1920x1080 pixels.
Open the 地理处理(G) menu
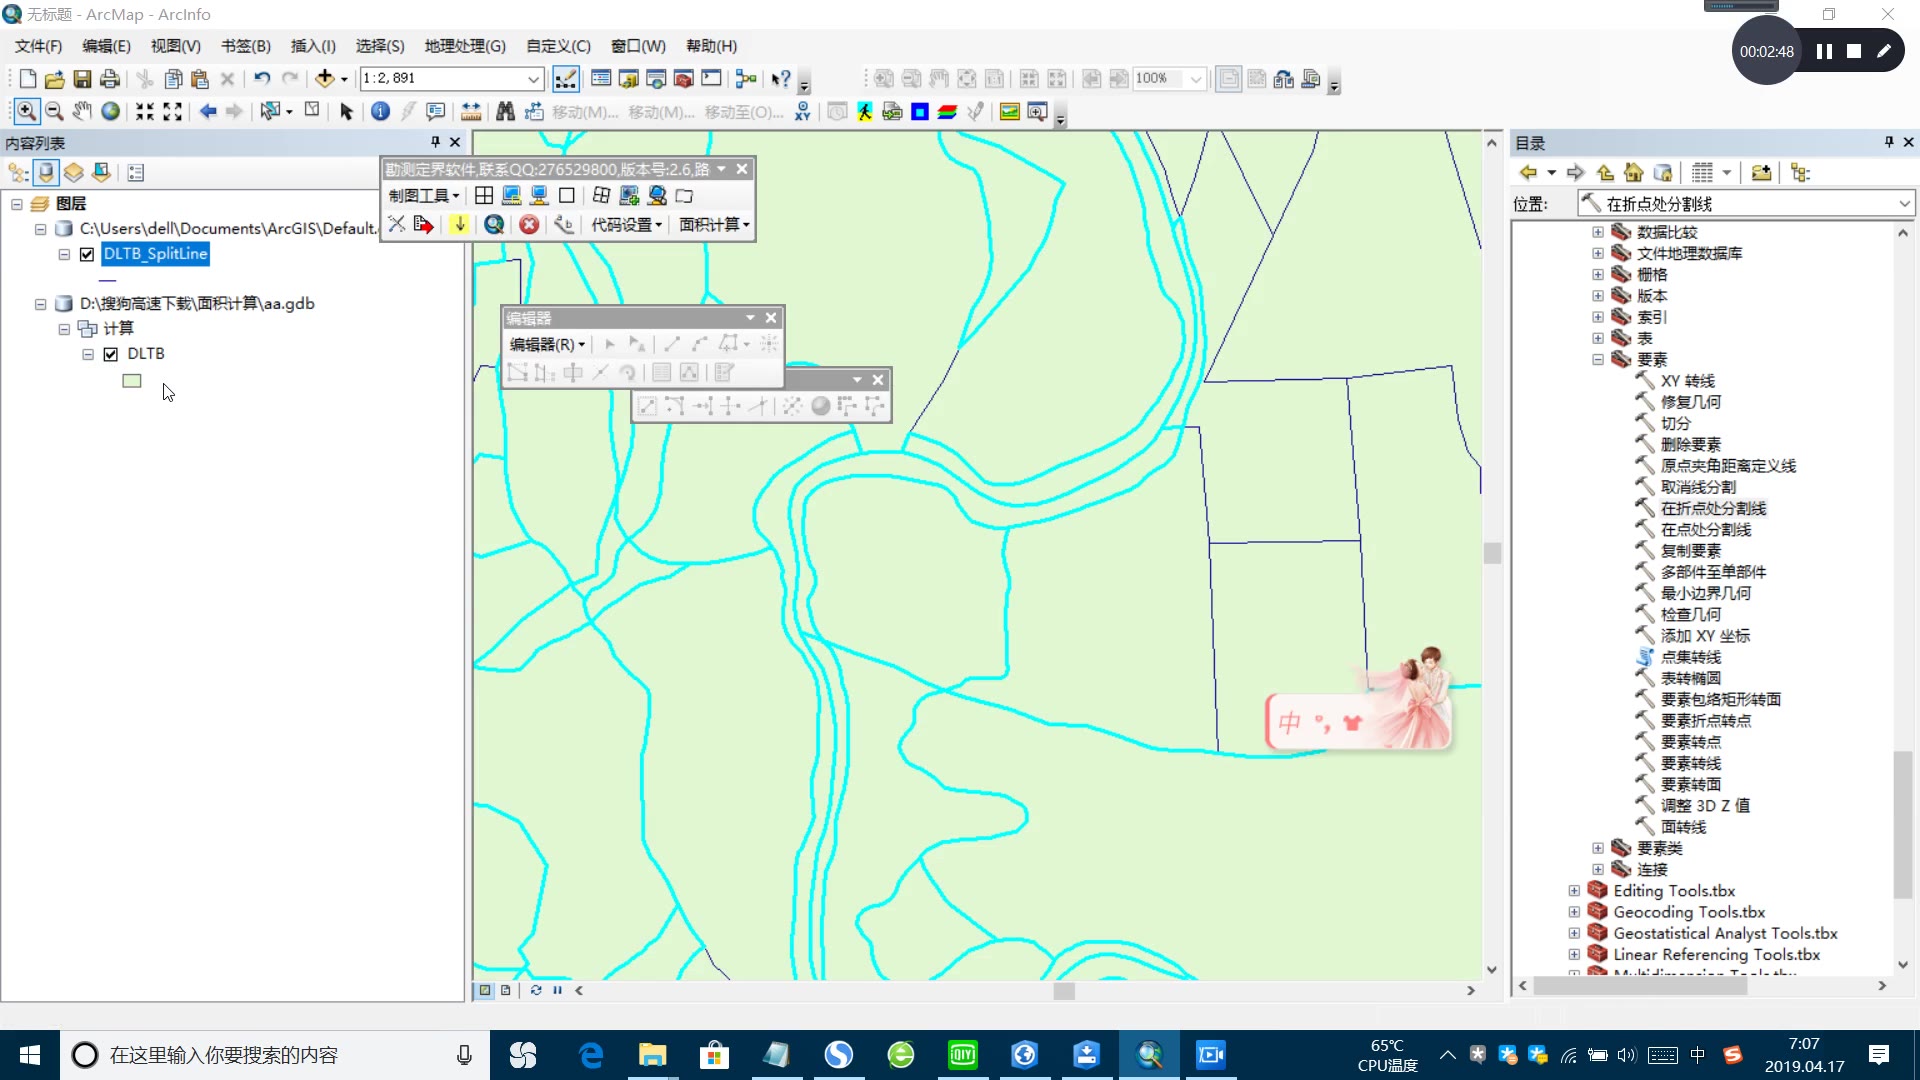point(465,46)
